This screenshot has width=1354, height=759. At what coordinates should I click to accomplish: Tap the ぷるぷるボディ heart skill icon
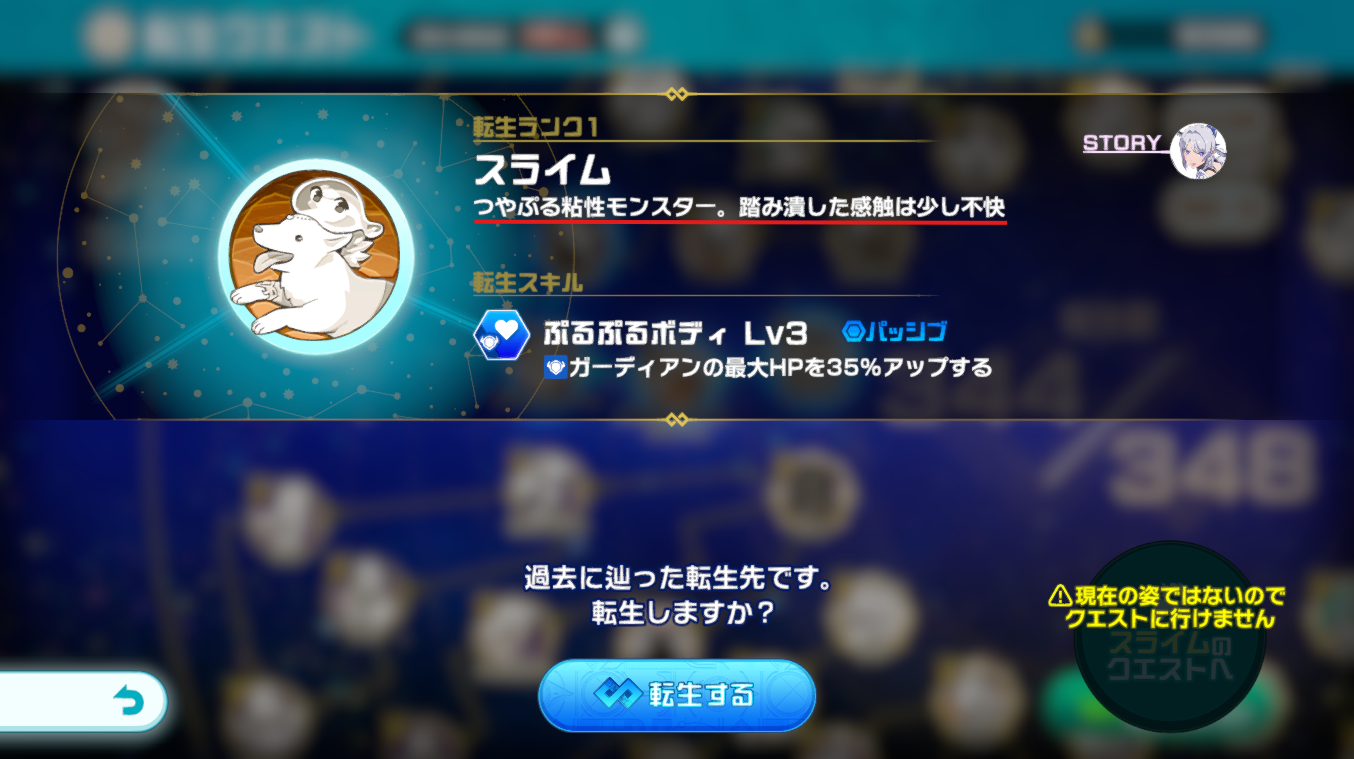coord(500,335)
